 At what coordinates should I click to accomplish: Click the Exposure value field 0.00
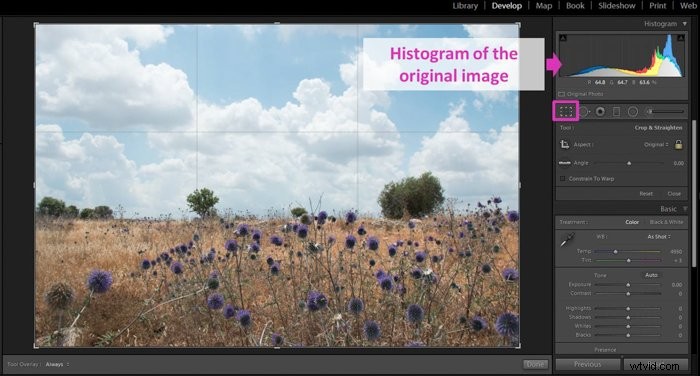[x=677, y=284]
